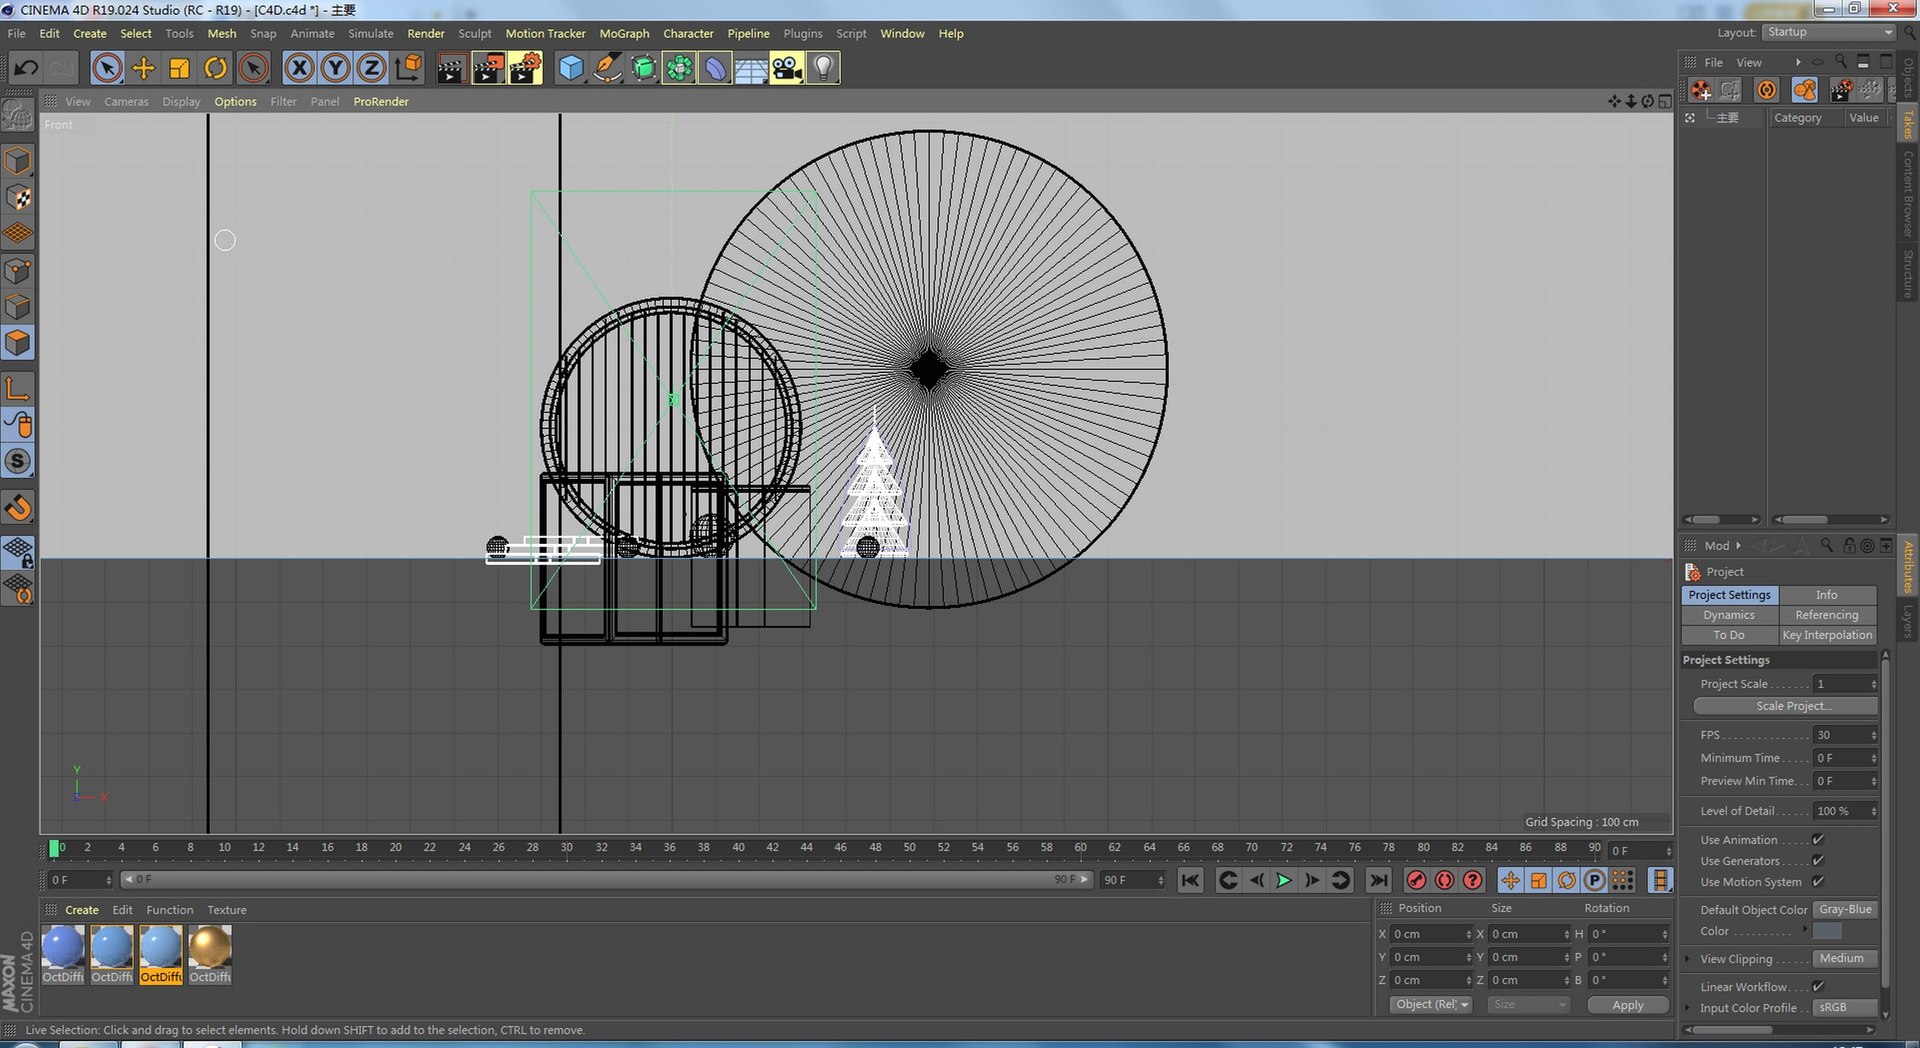Image resolution: width=1920 pixels, height=1048 pixels.
Task: Select the Rotate tool
Action: point(215,68)
